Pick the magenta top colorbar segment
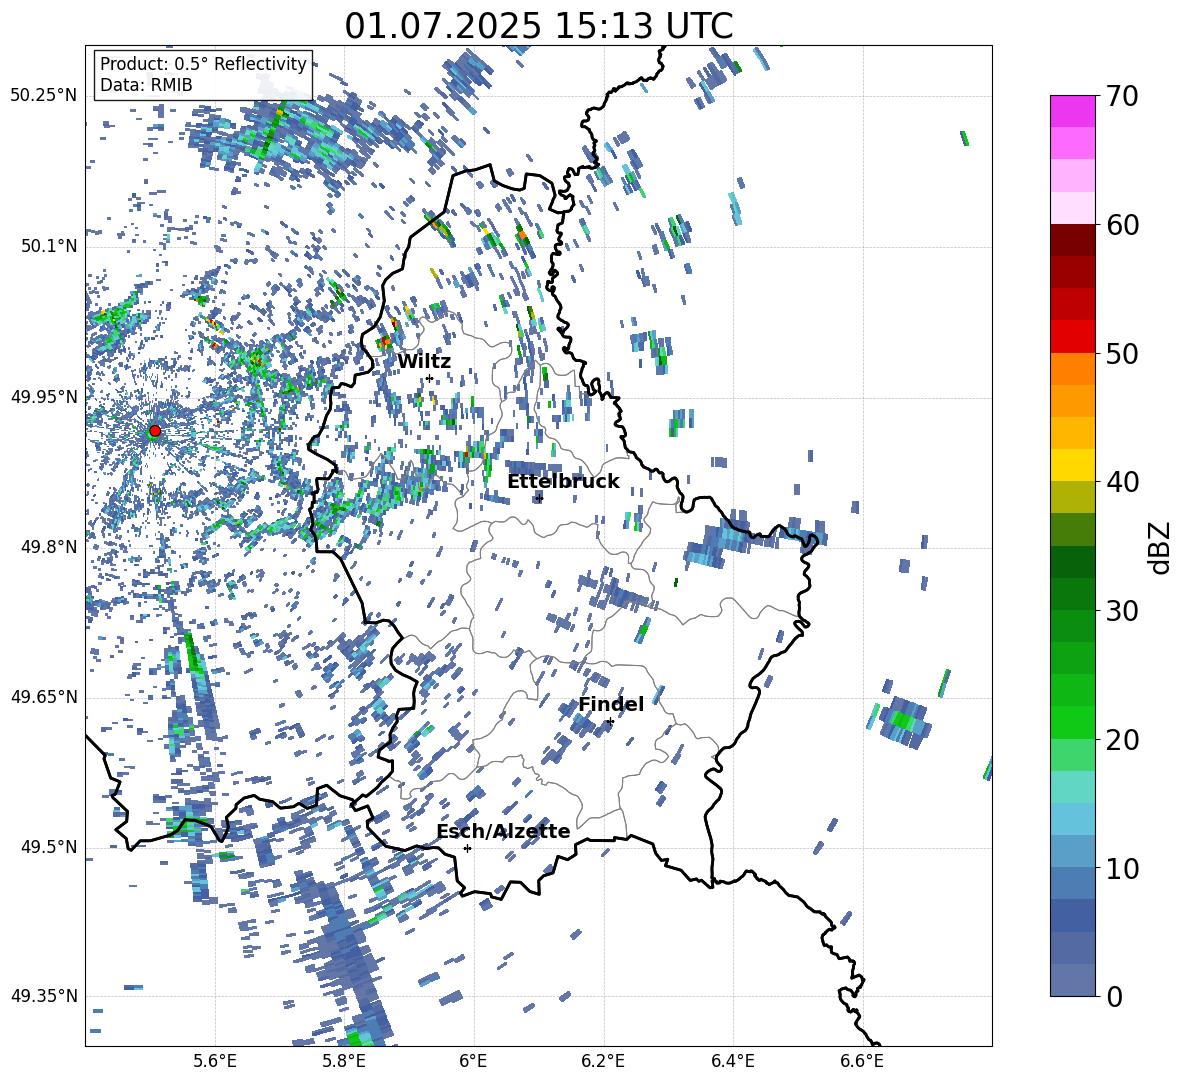 click(1073, 112)
